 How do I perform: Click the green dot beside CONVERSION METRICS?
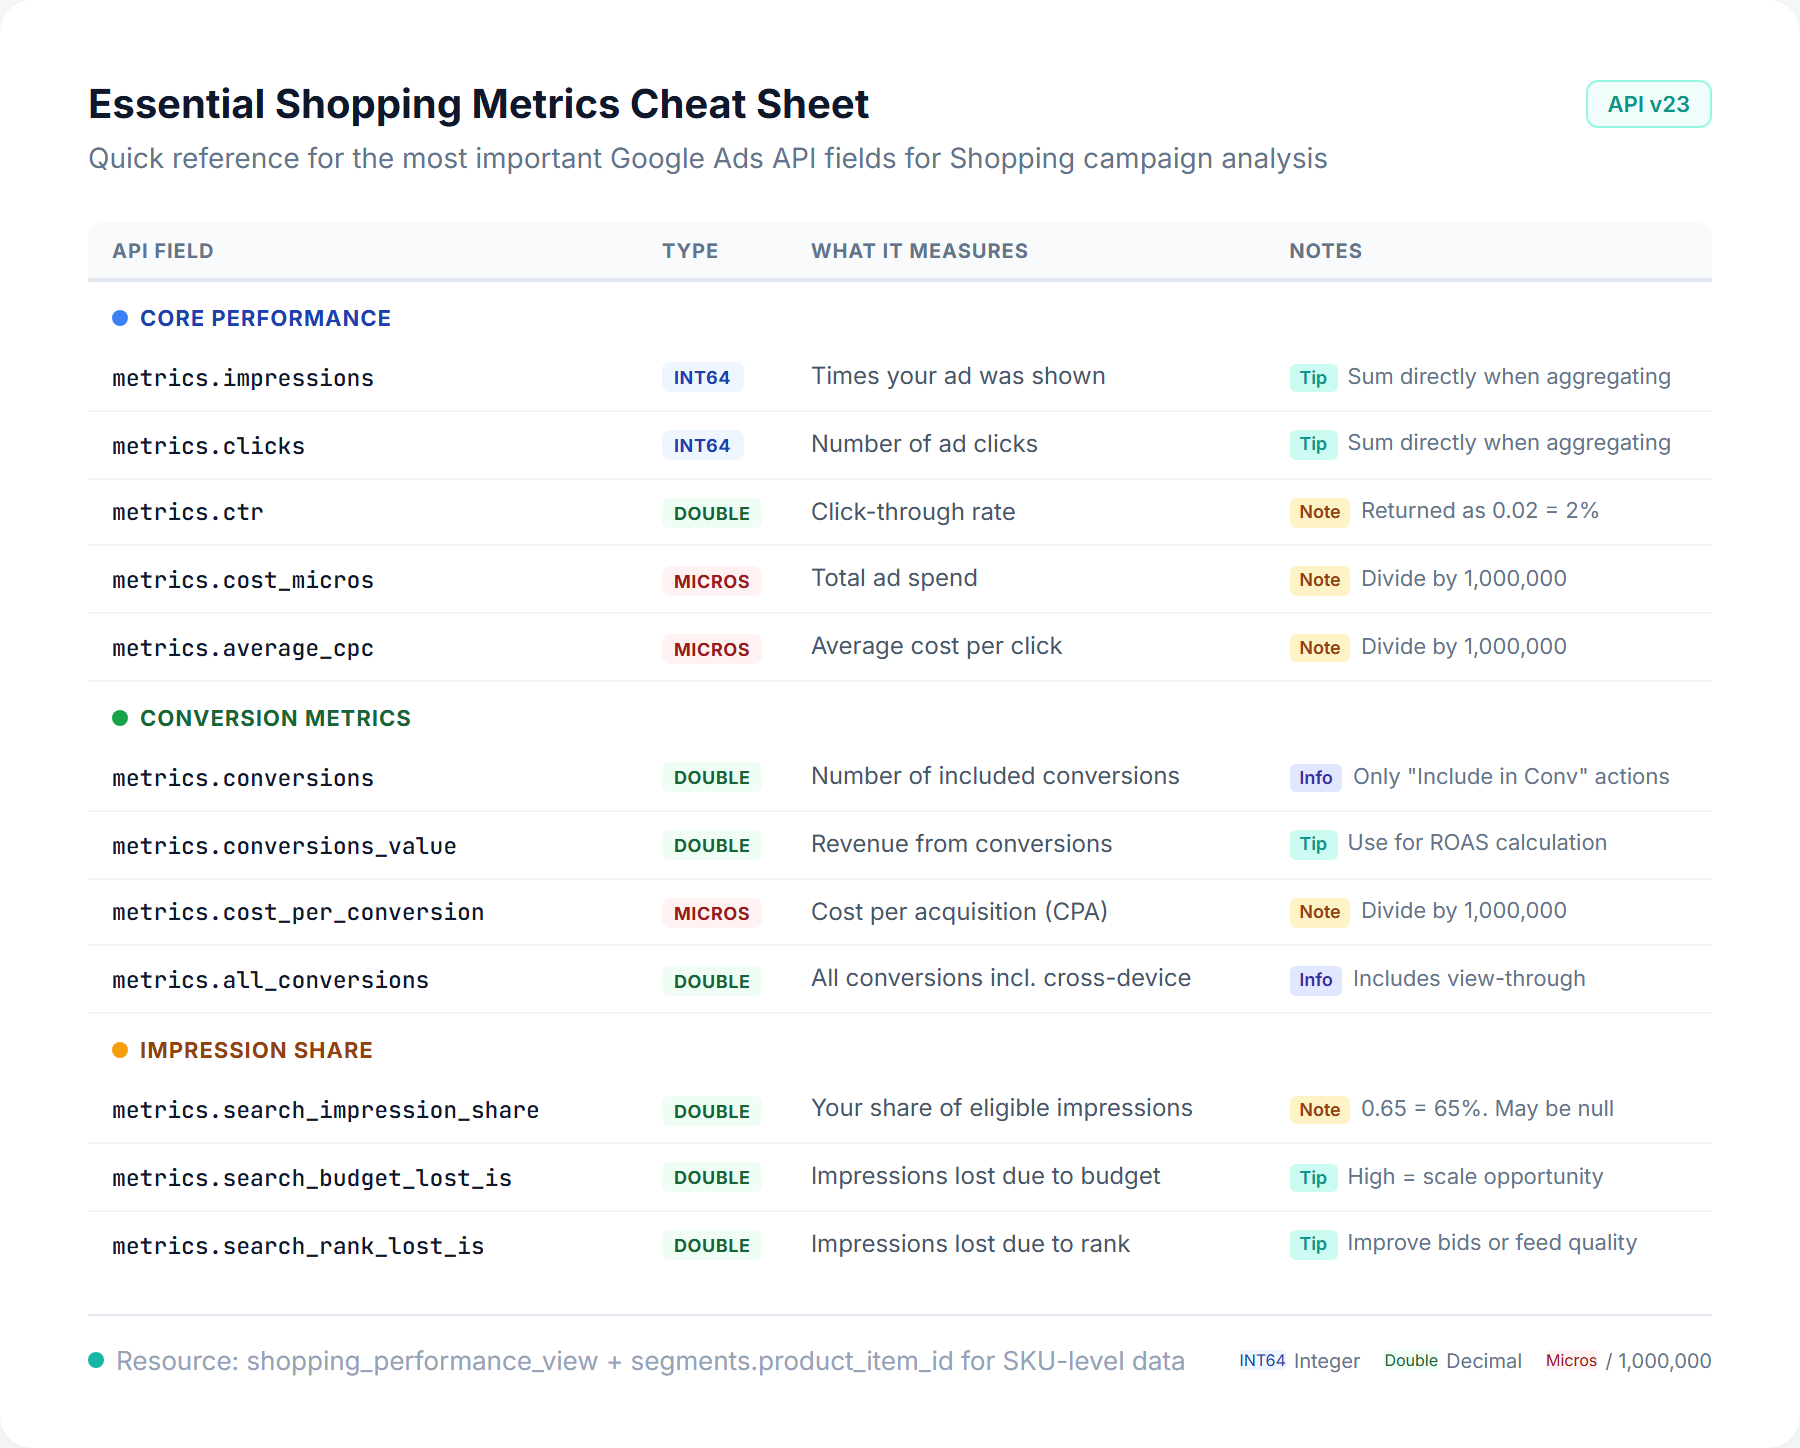(x=120, y=718)
